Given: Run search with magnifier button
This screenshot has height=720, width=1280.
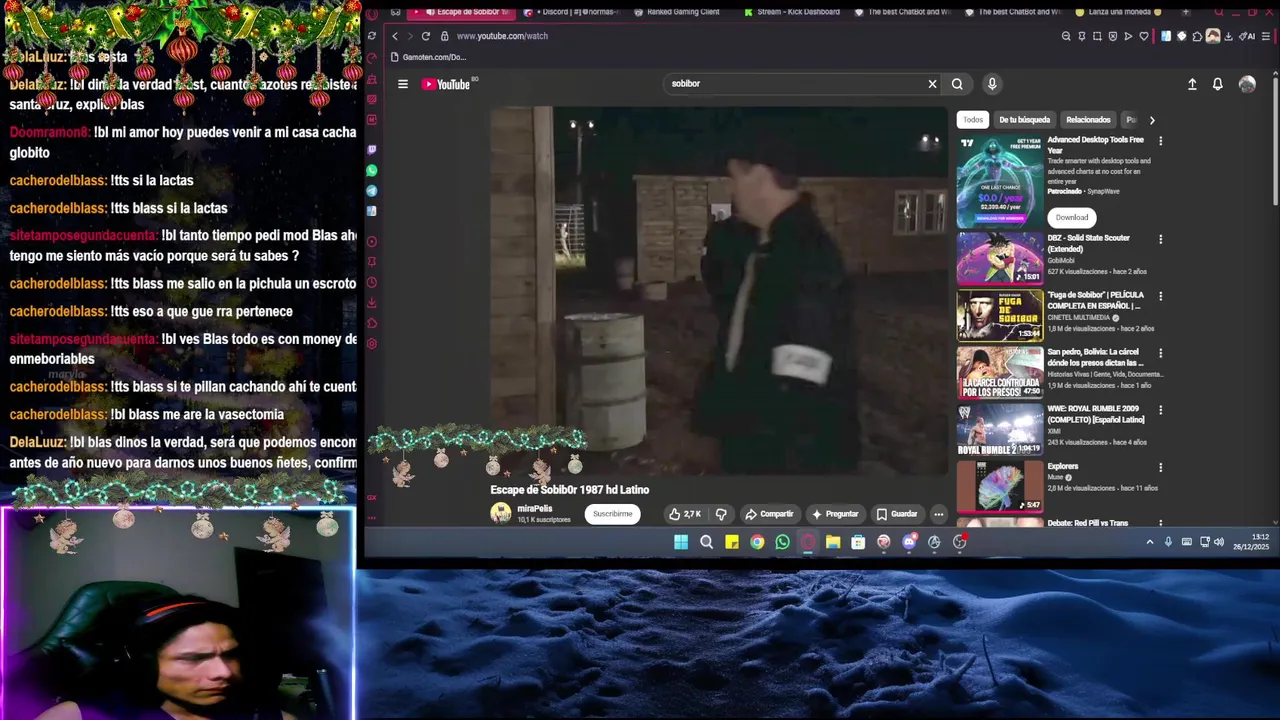Looking at the screenshot, I should (957, 84).
